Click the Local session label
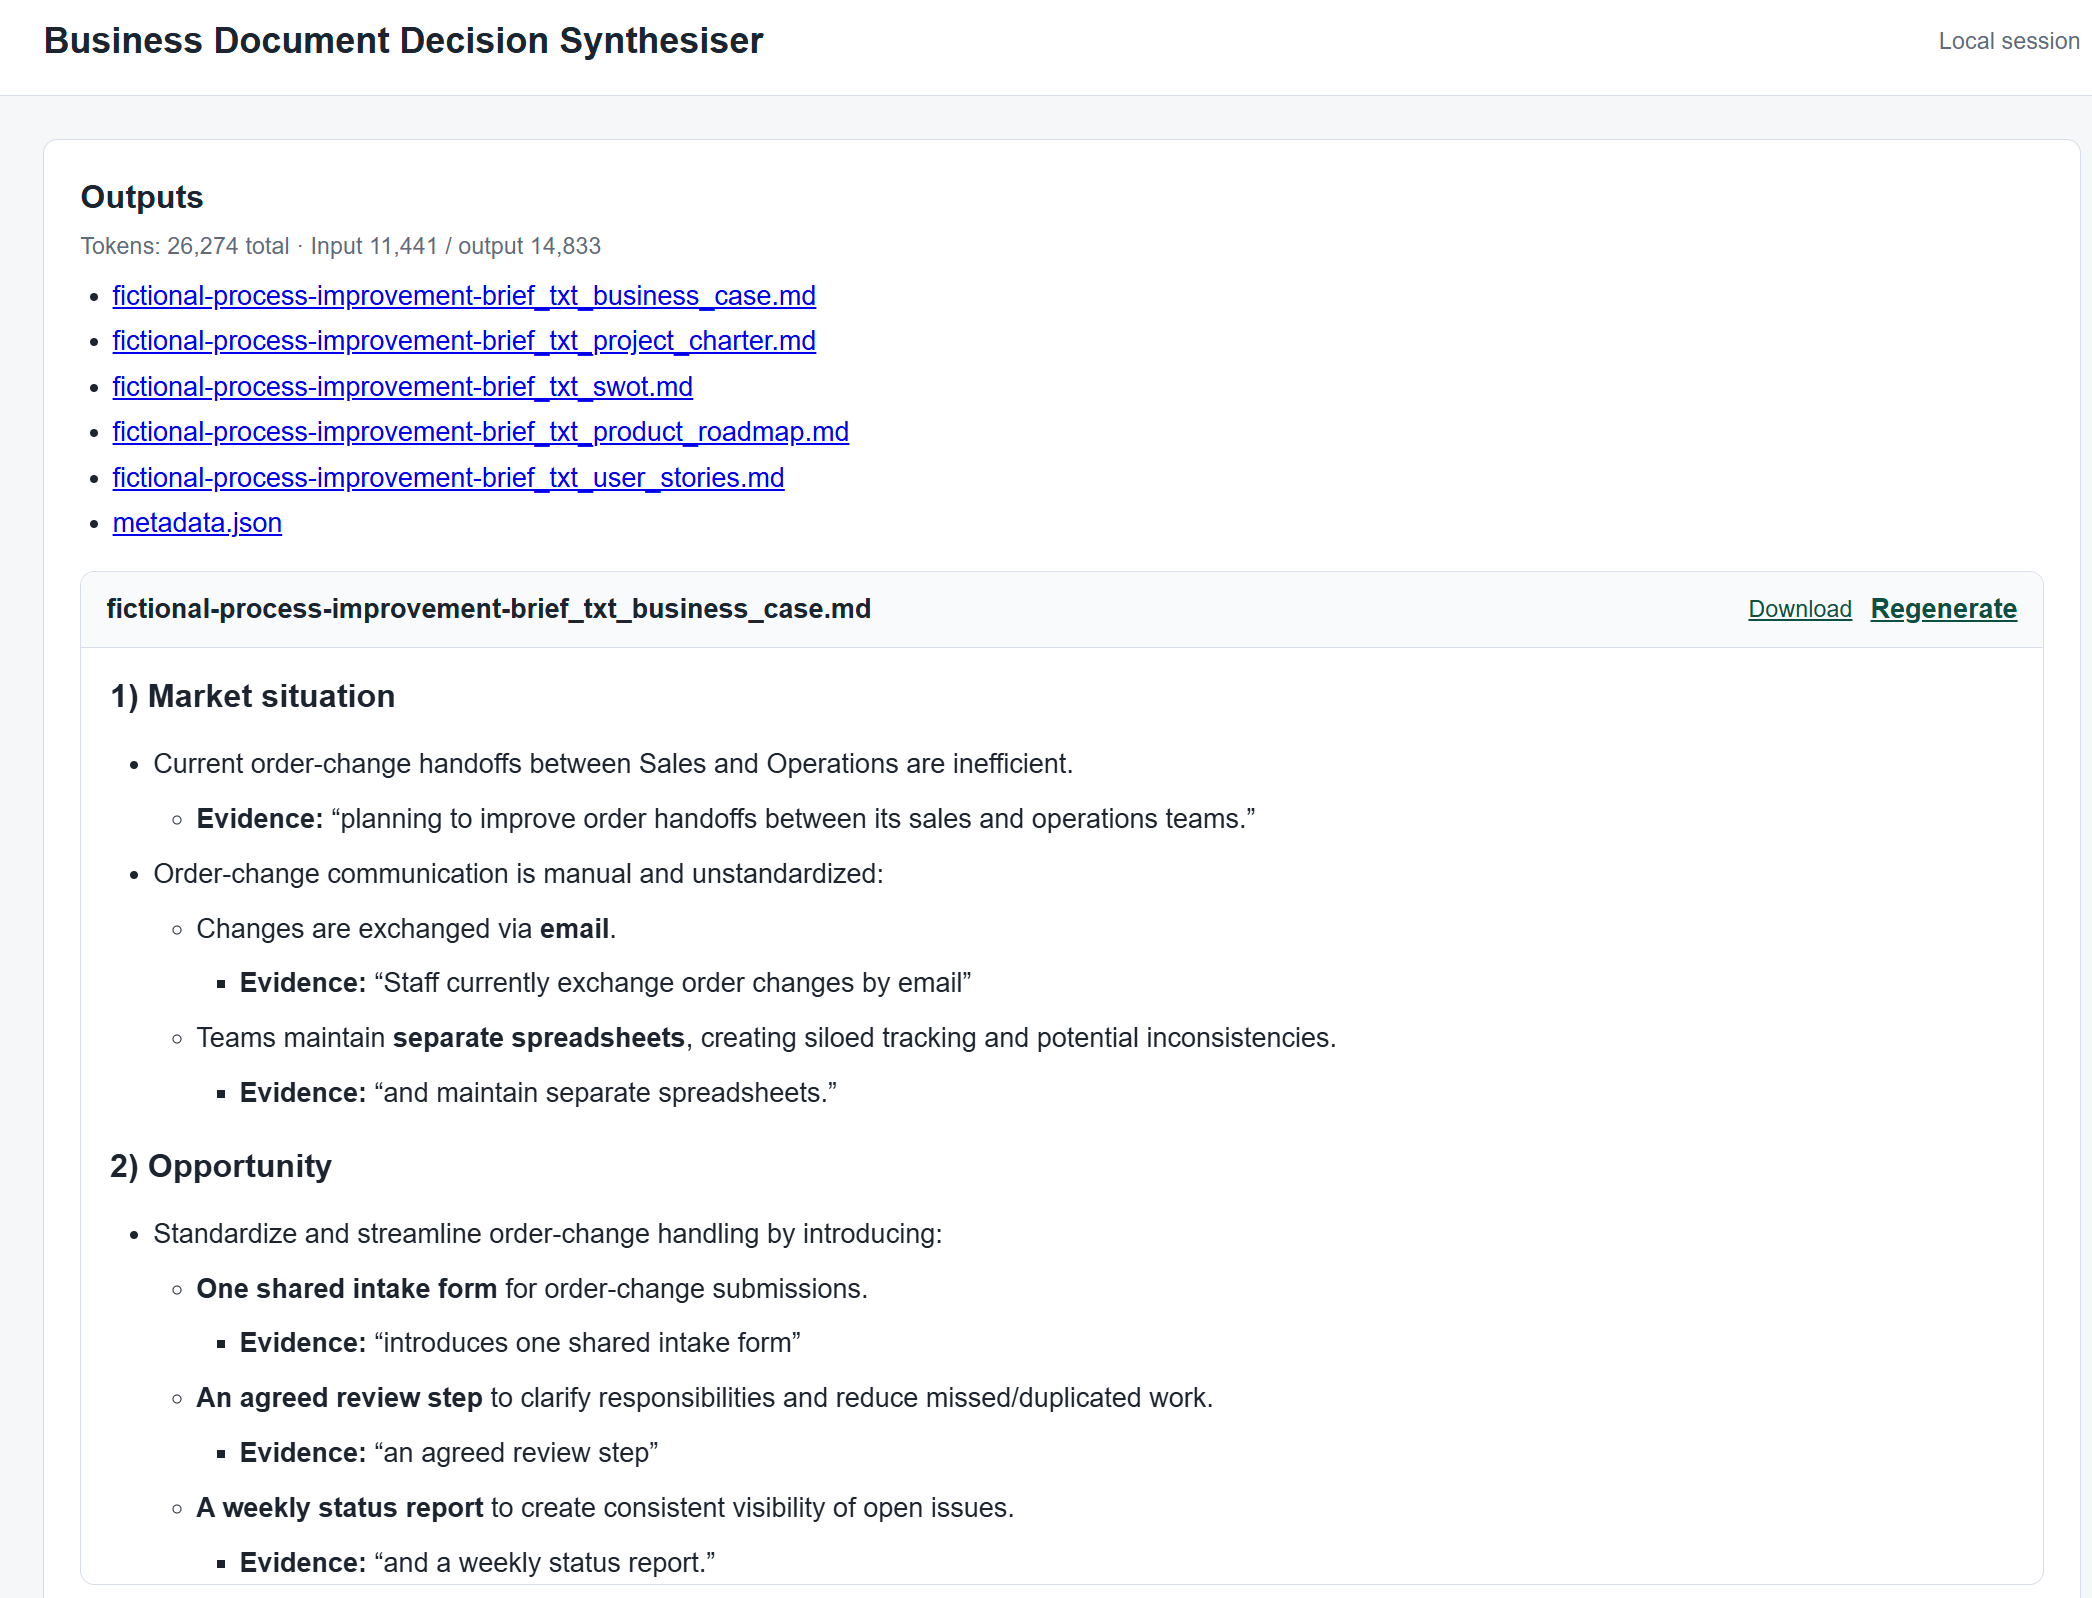The image size is (2092, 1598). [2008, 41]
